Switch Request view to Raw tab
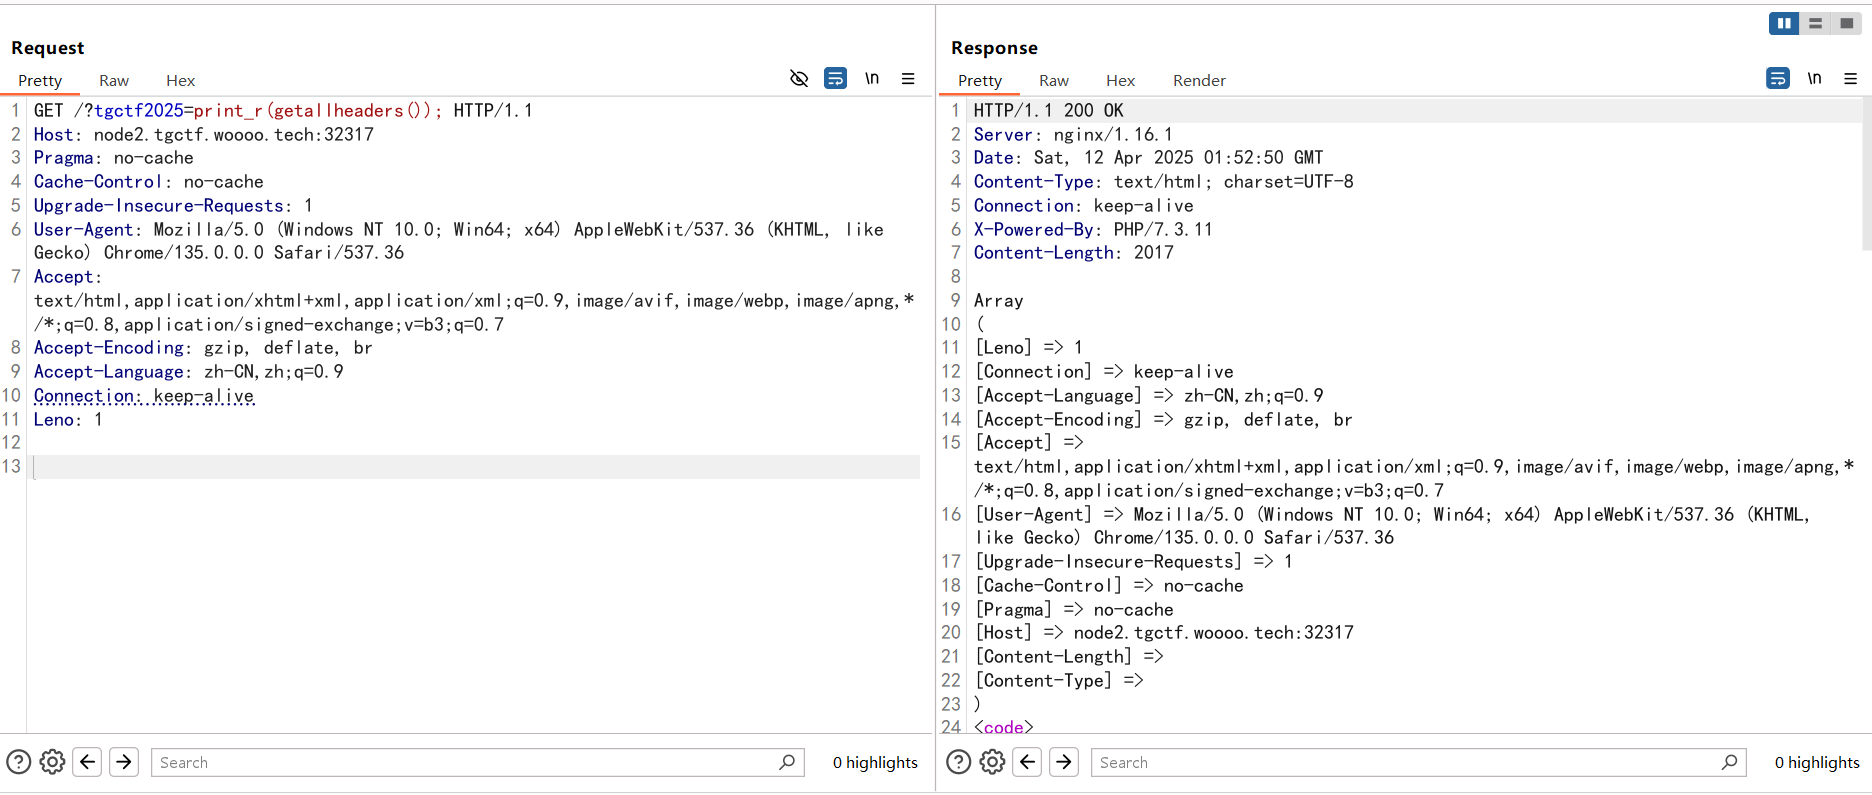The height and width of the screenshot is (795, 1872). click(114, 81)
